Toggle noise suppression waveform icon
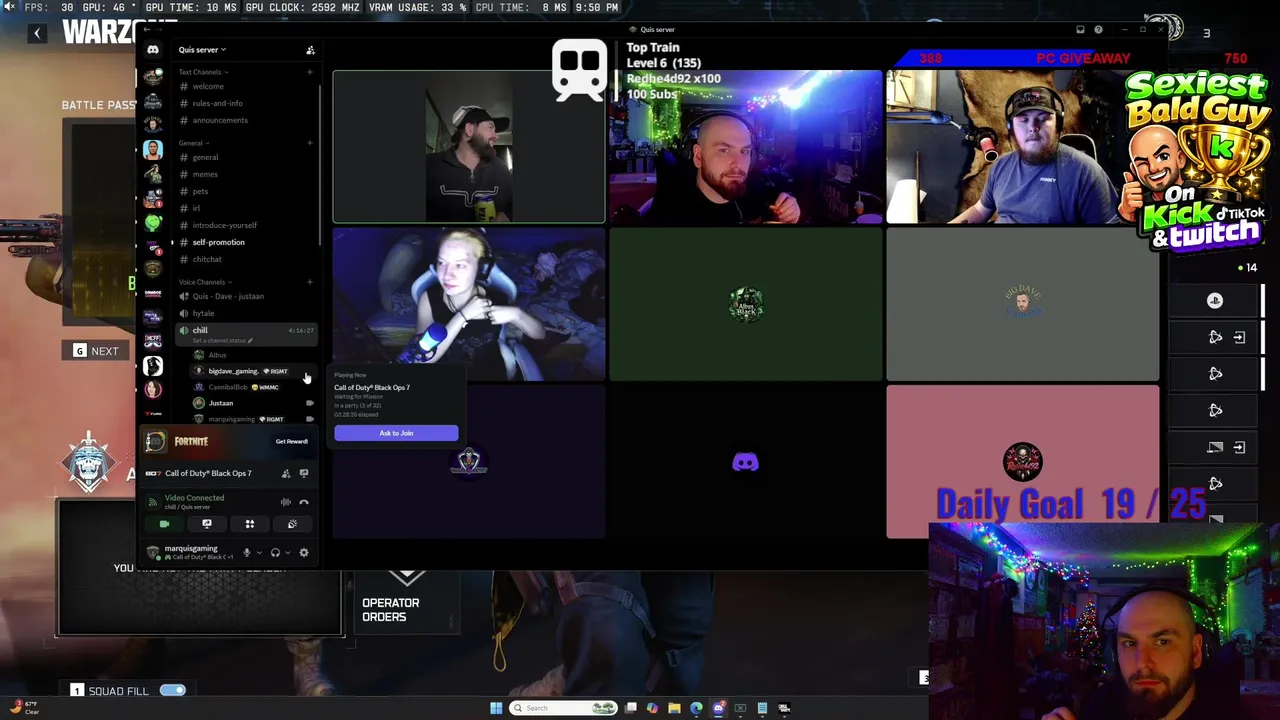 (286, 502)
